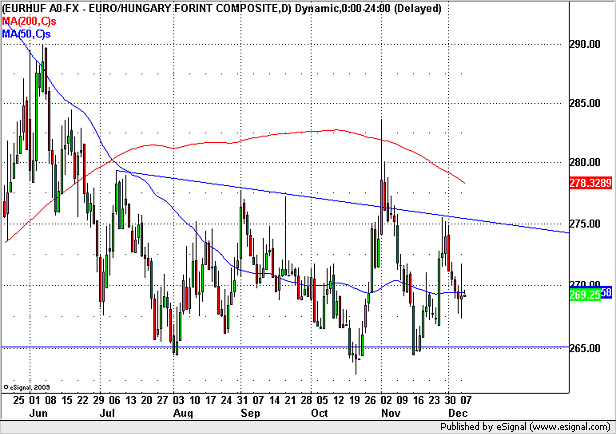Click the date label 02 above Nov

(386, 400)
